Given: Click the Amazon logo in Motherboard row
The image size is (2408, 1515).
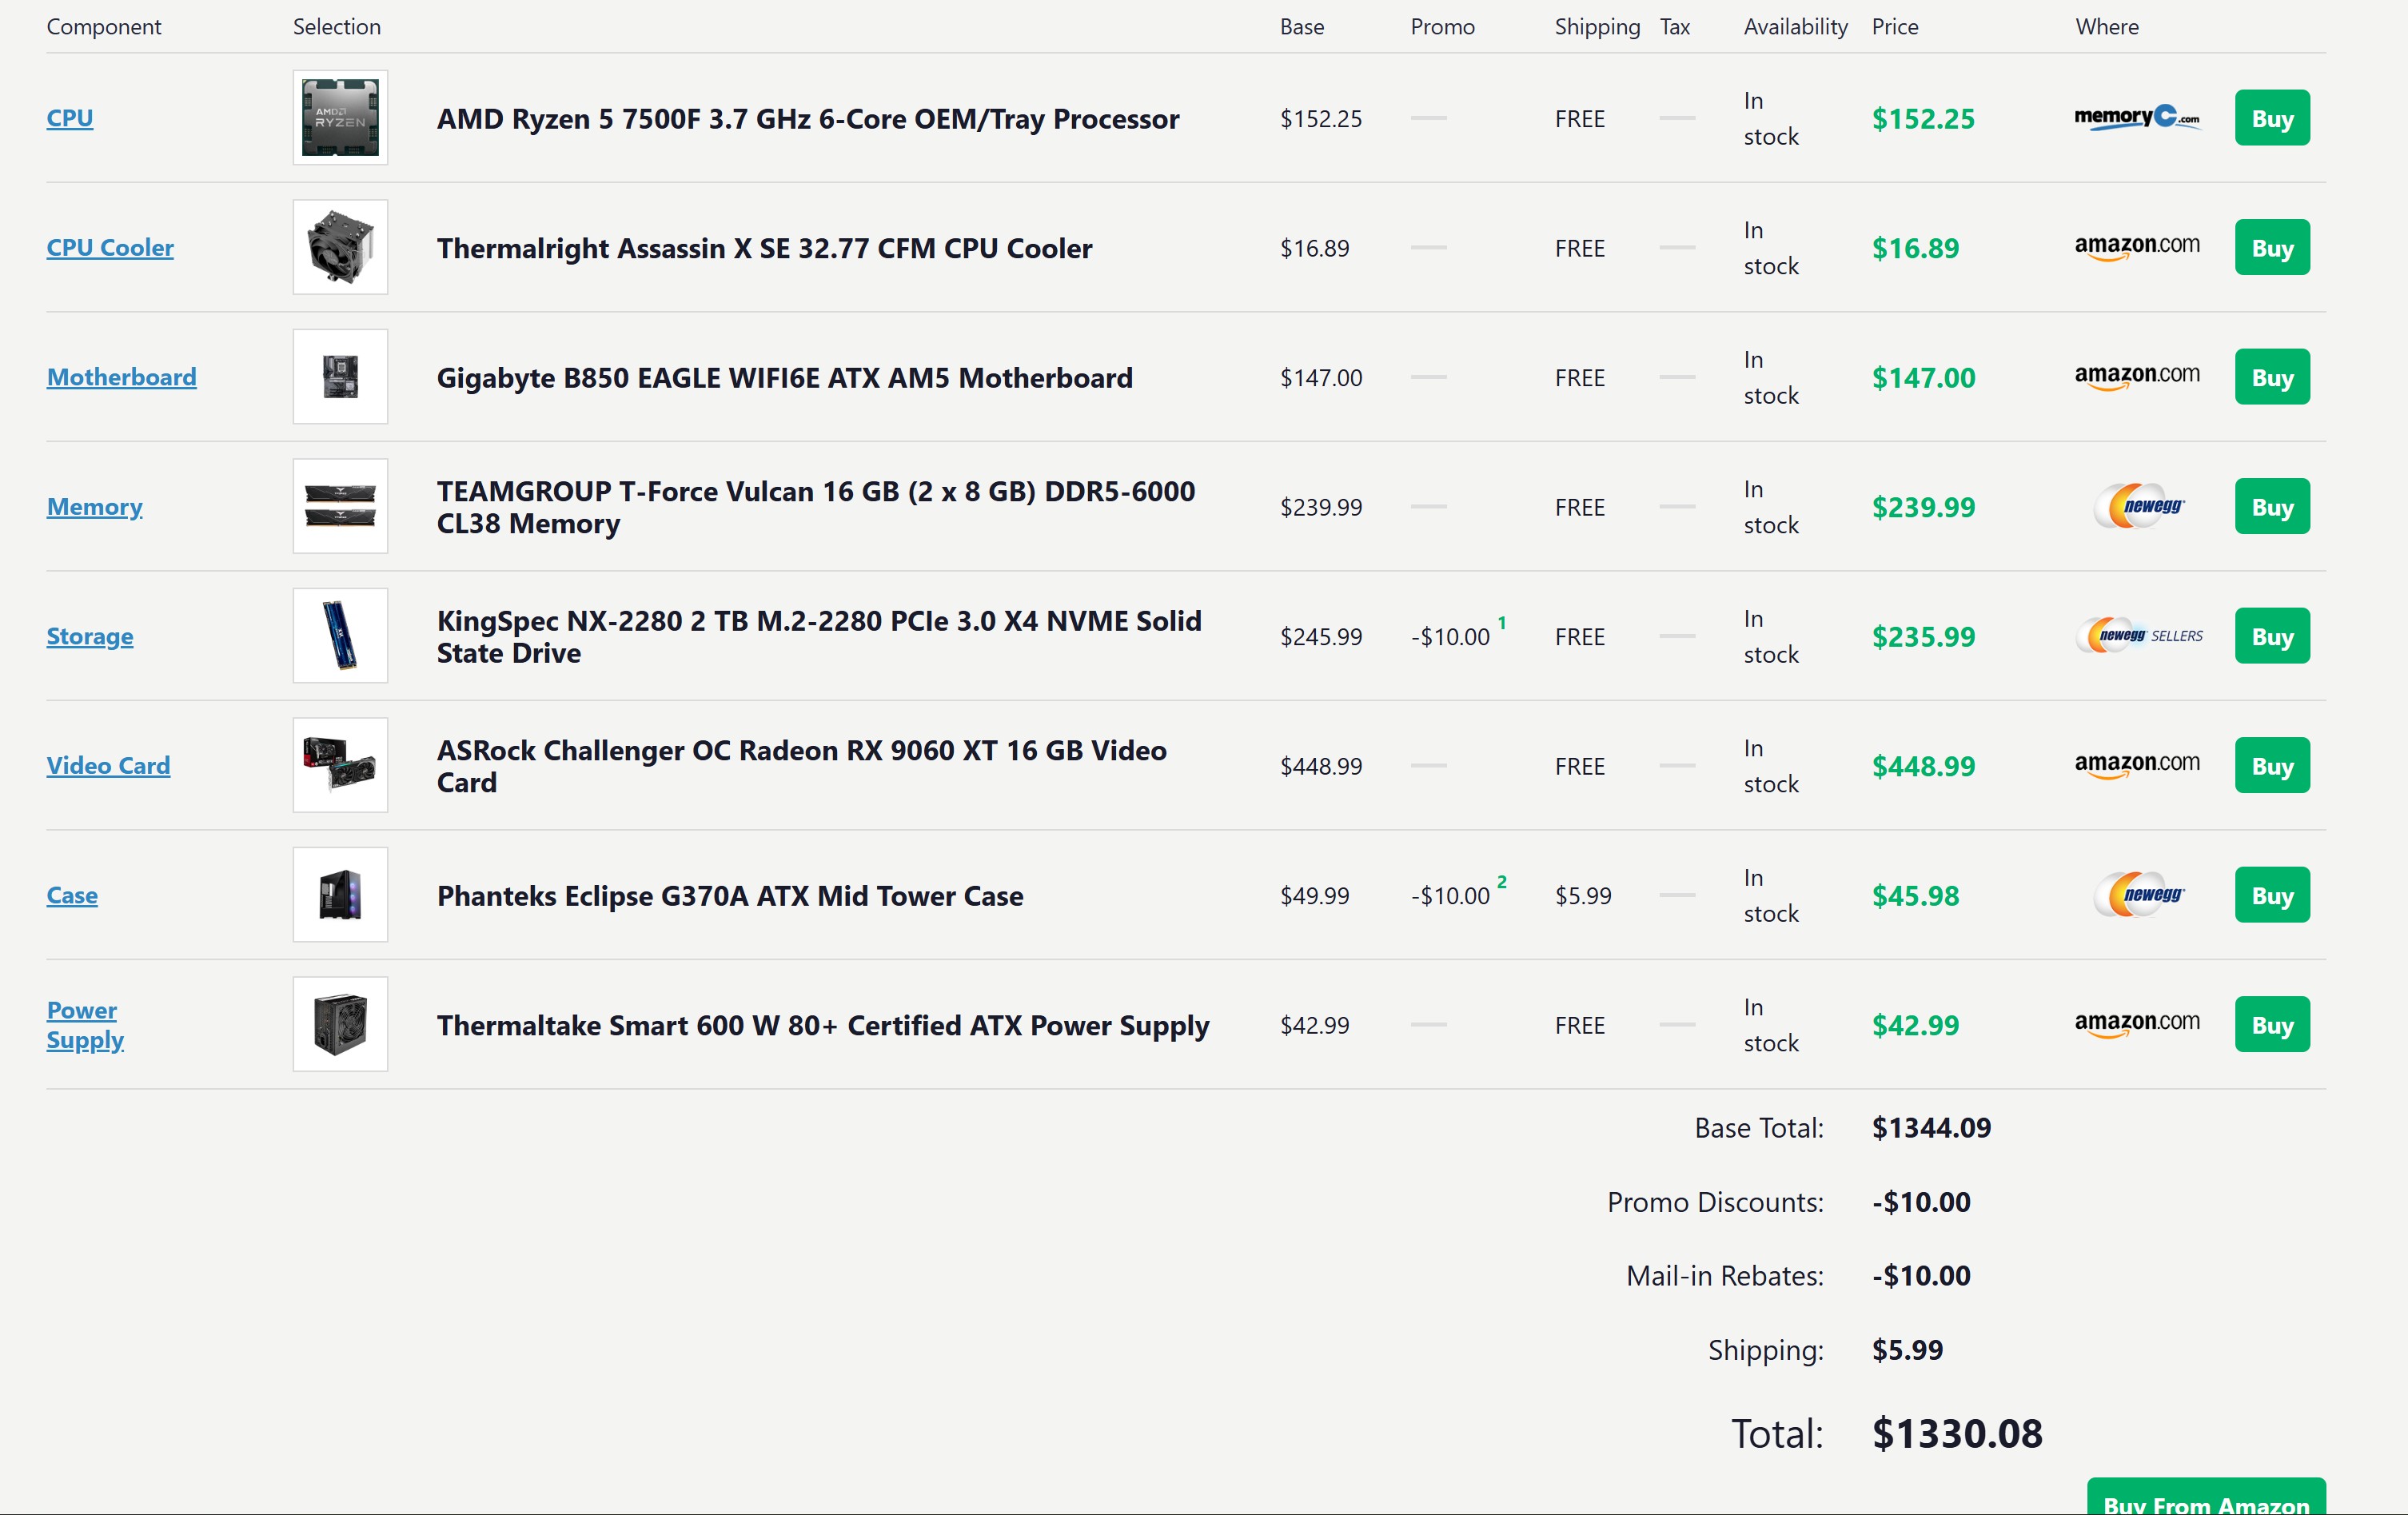Looking at the screenshot, I should (2138, 377).
